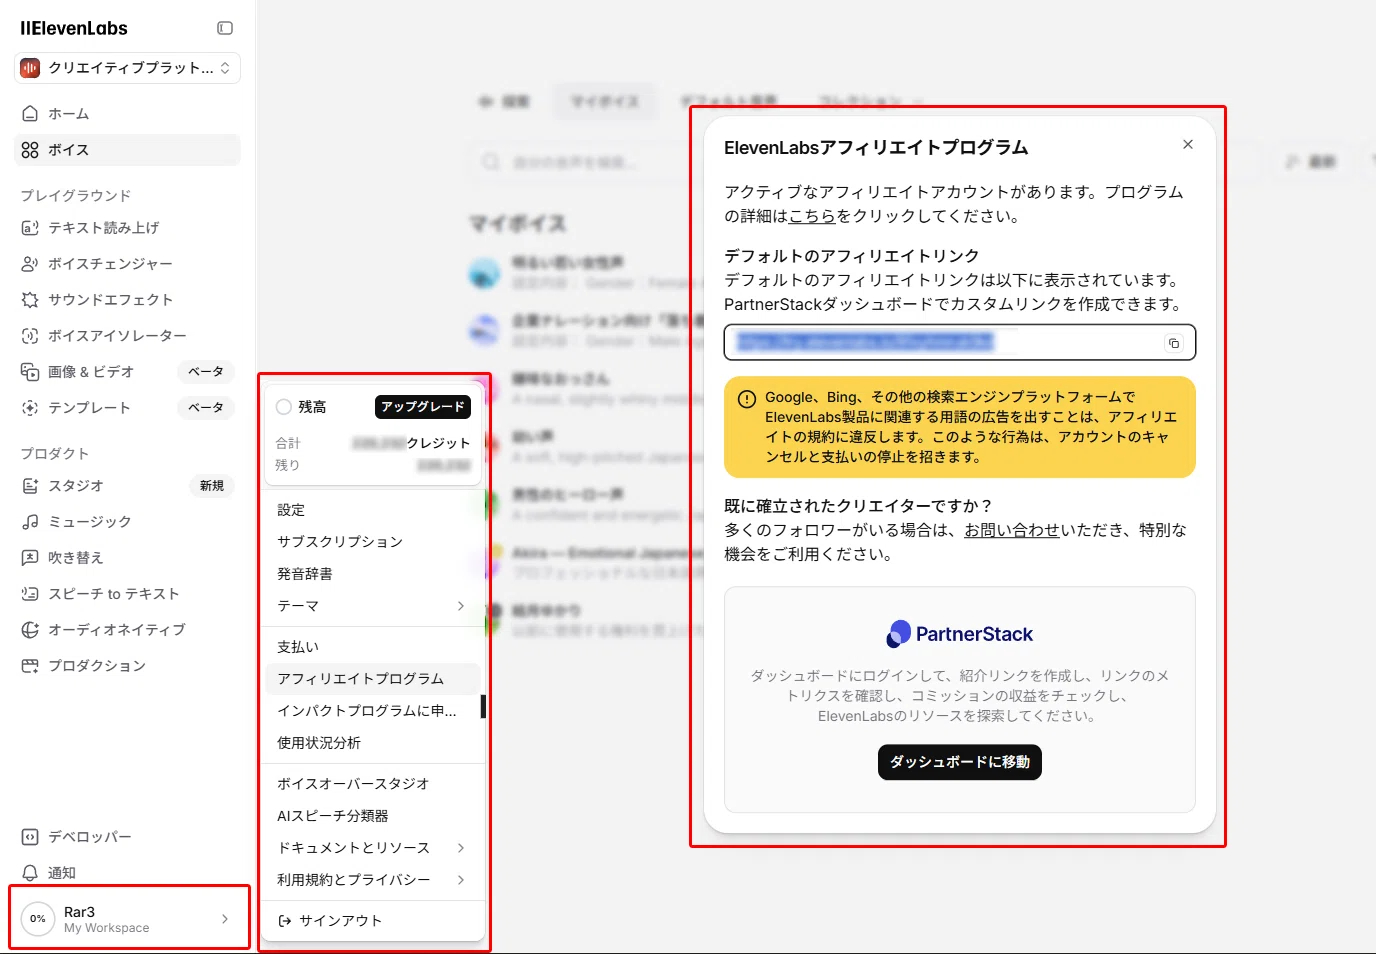Click the アップグレード upgrade button
The width and height of the screenshot is (1376, 954).
tap(423, 407)
